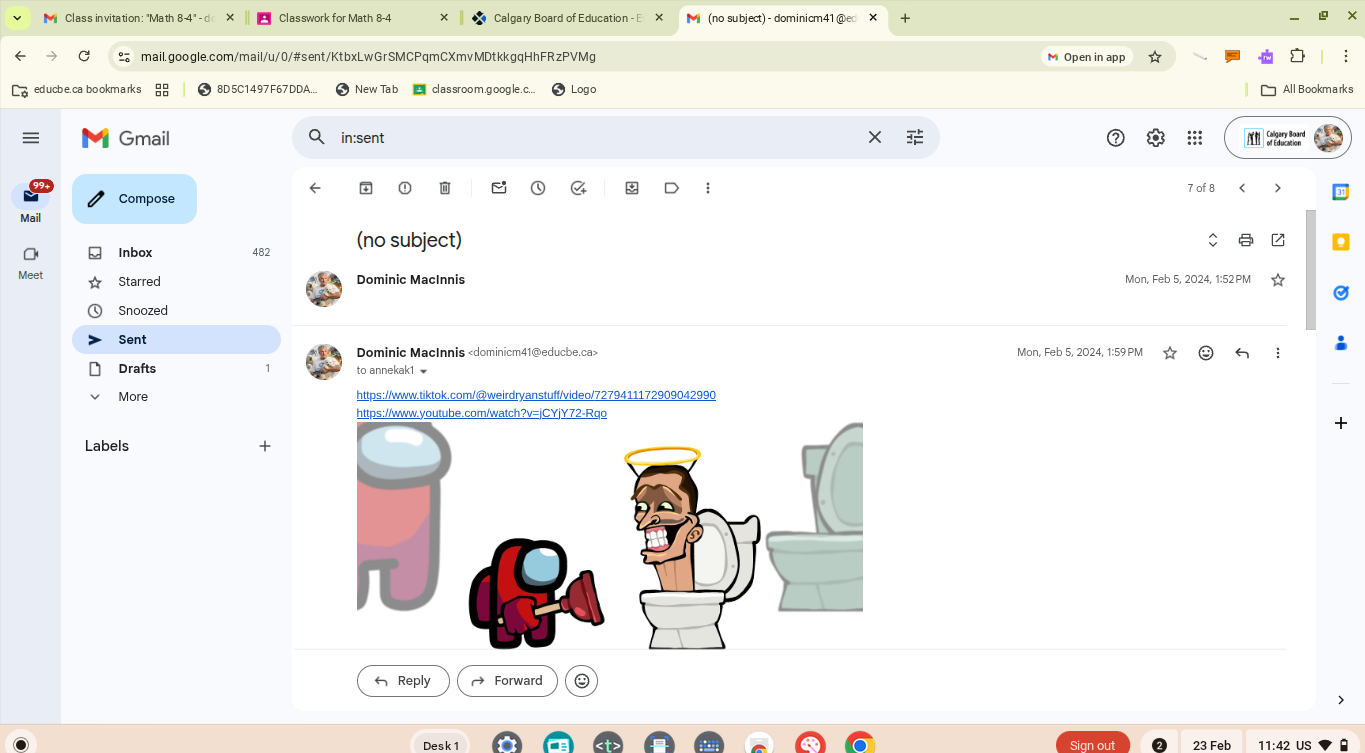
Task: Expand the More folders list
Action: pyautogui.click(x=176, y=397)
